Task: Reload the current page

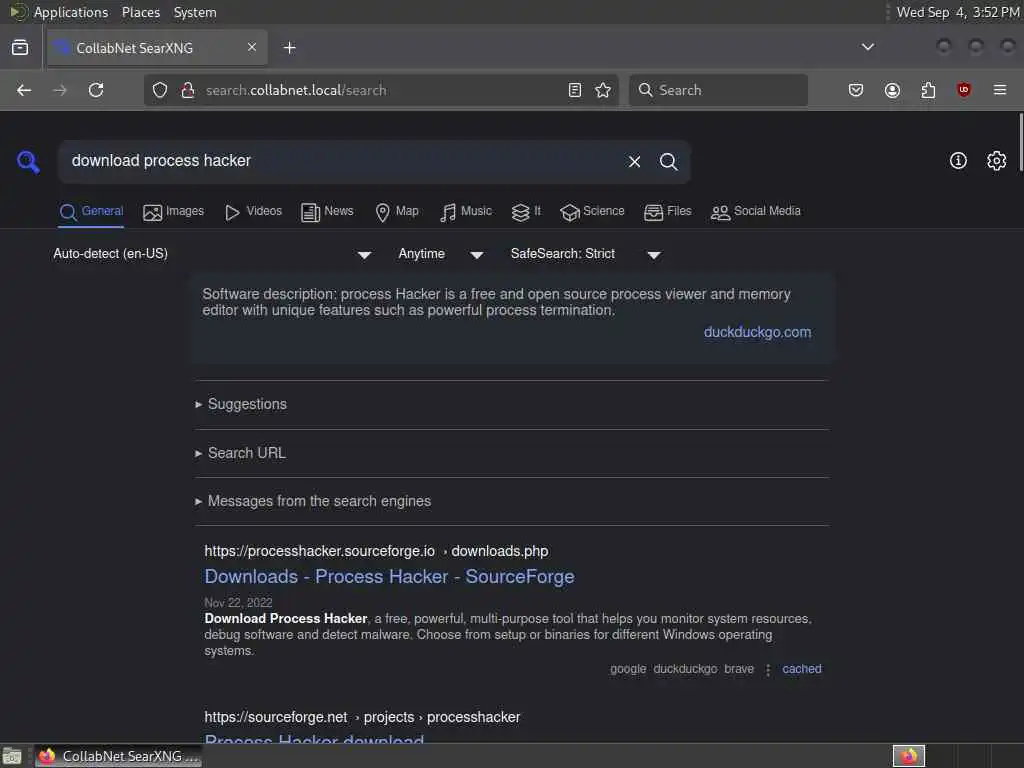Action: coord(96,90)
